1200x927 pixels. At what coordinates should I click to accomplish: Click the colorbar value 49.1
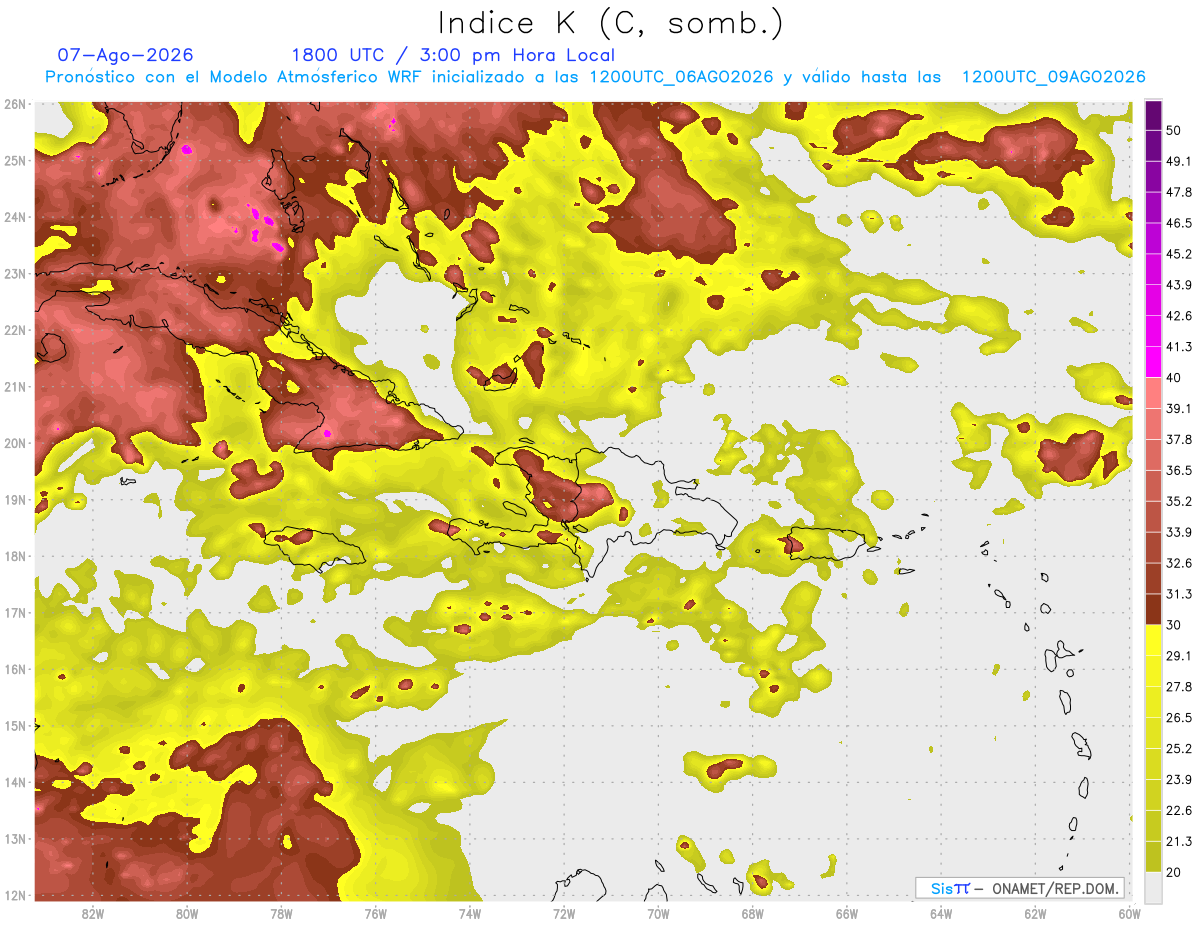1179,161
